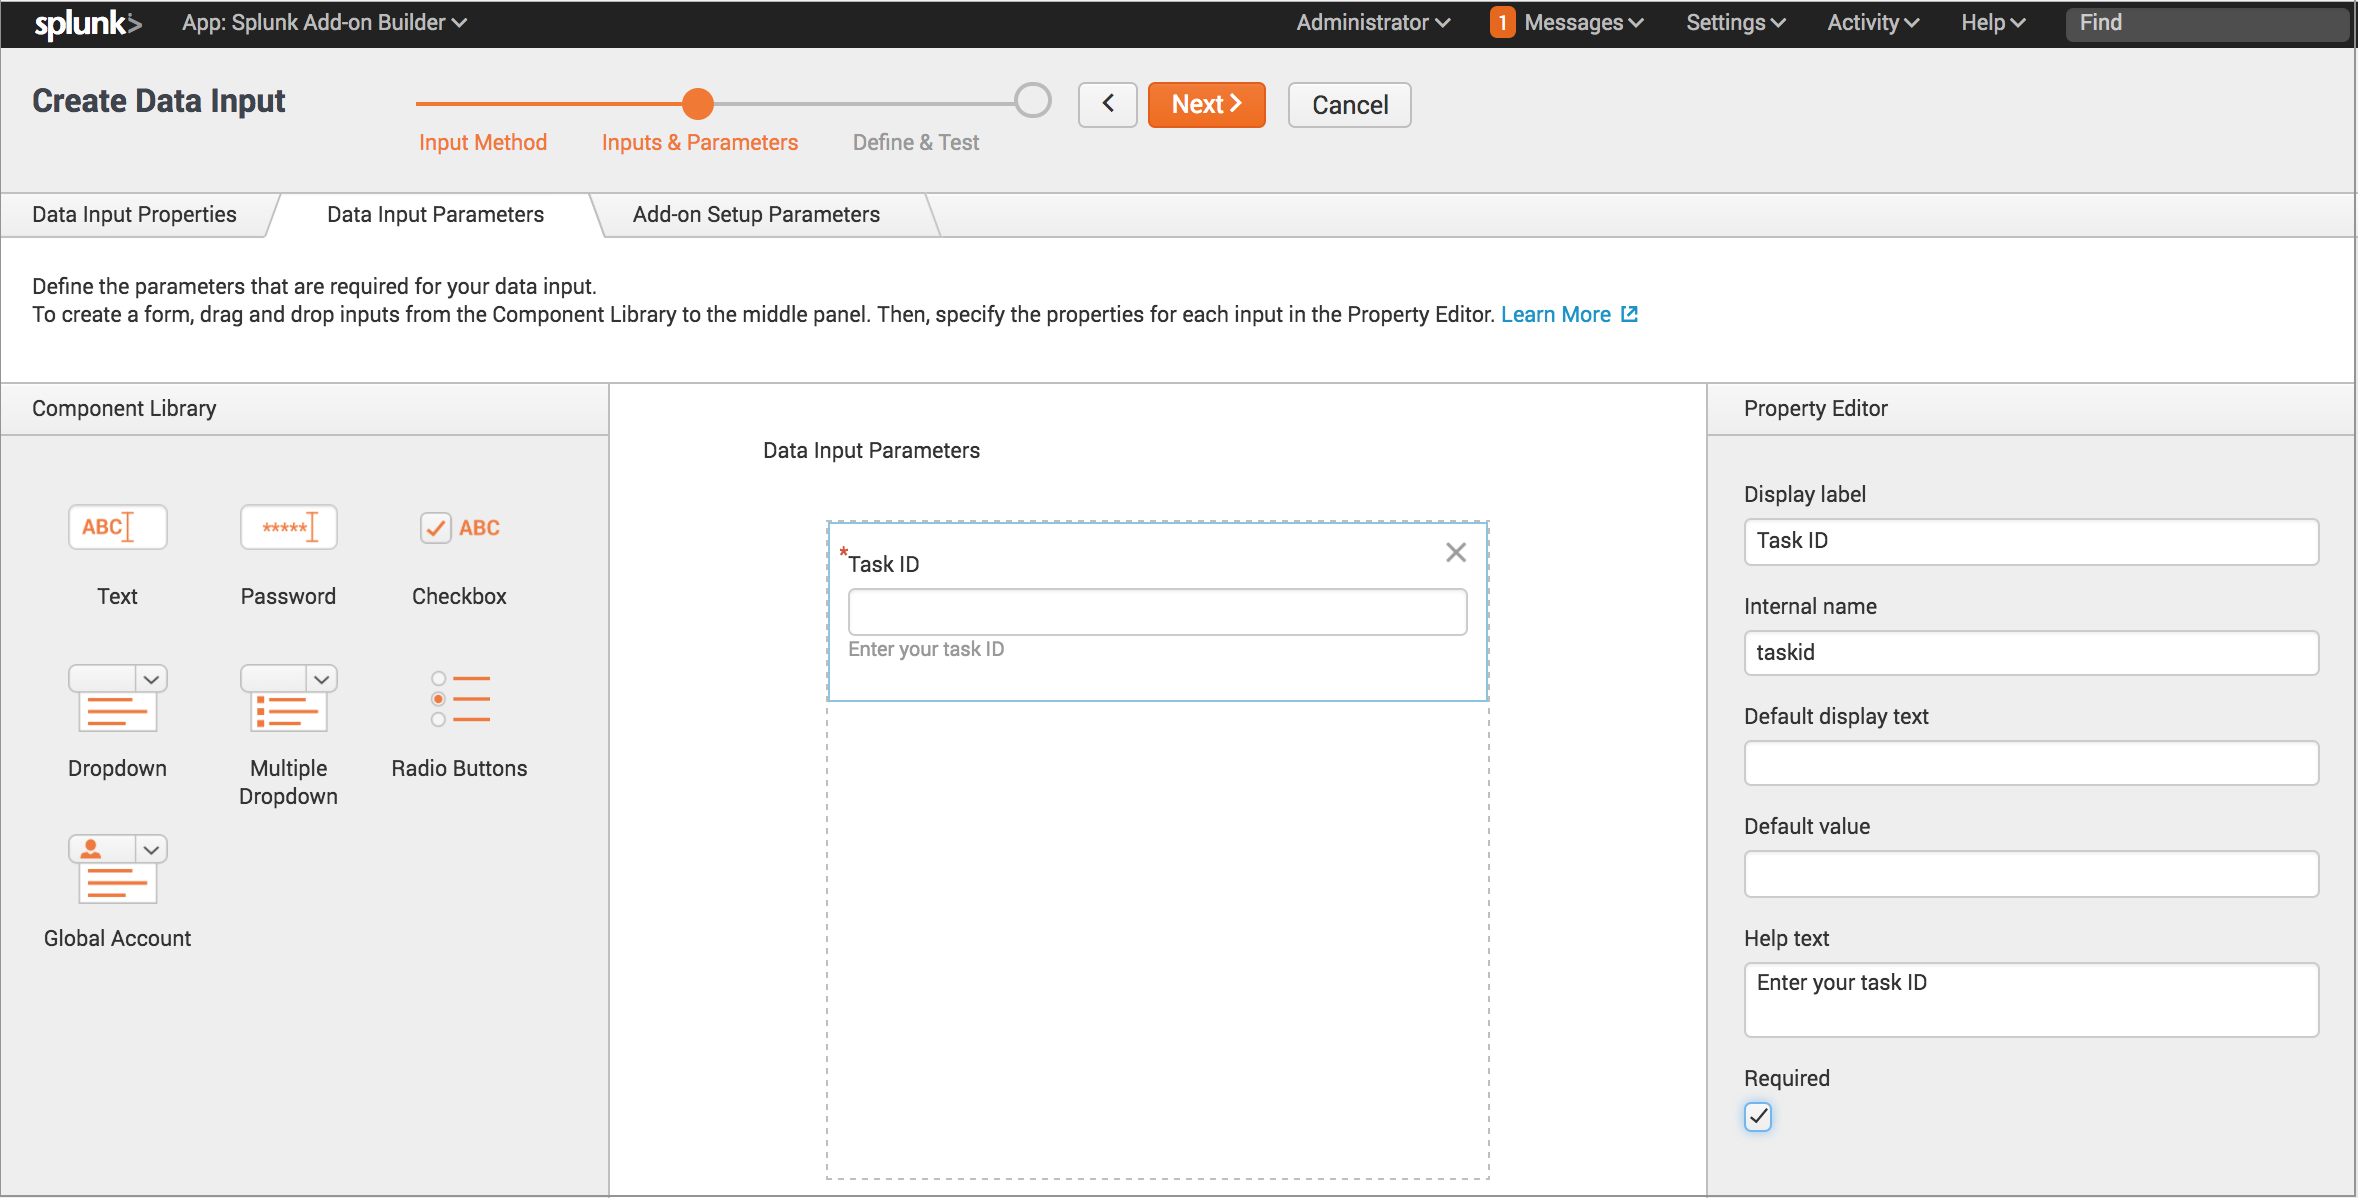Select the Multiple Dropdown component icon
The height and width of the screenshot is (1198, 2358).
[x=288, y=698]
